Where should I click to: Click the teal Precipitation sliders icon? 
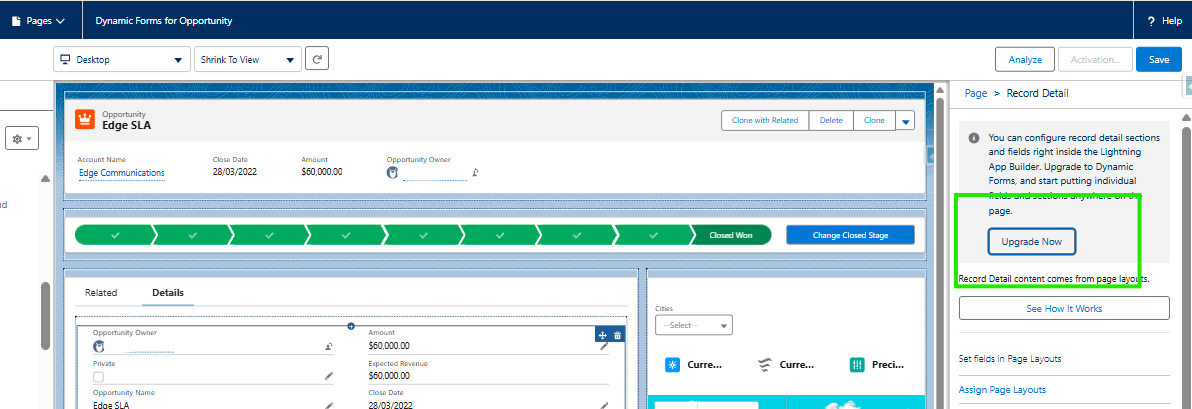[x=857, y=365]
